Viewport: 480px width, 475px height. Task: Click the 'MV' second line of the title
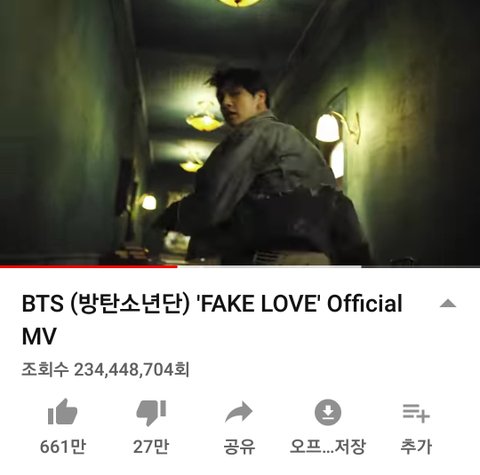click(39, 336)
